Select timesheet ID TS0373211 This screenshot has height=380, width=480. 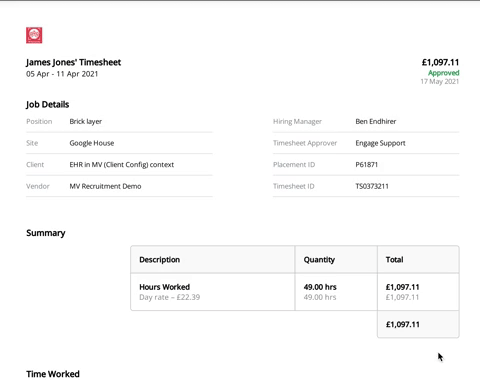click(372, 186)
